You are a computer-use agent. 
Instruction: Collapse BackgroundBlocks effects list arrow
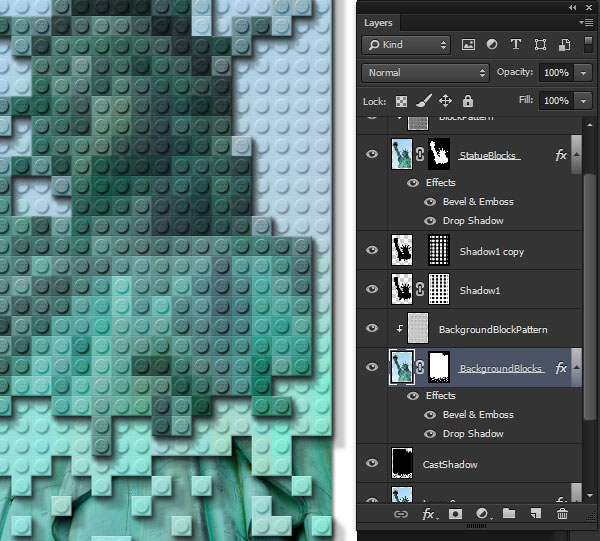point(576,368)
